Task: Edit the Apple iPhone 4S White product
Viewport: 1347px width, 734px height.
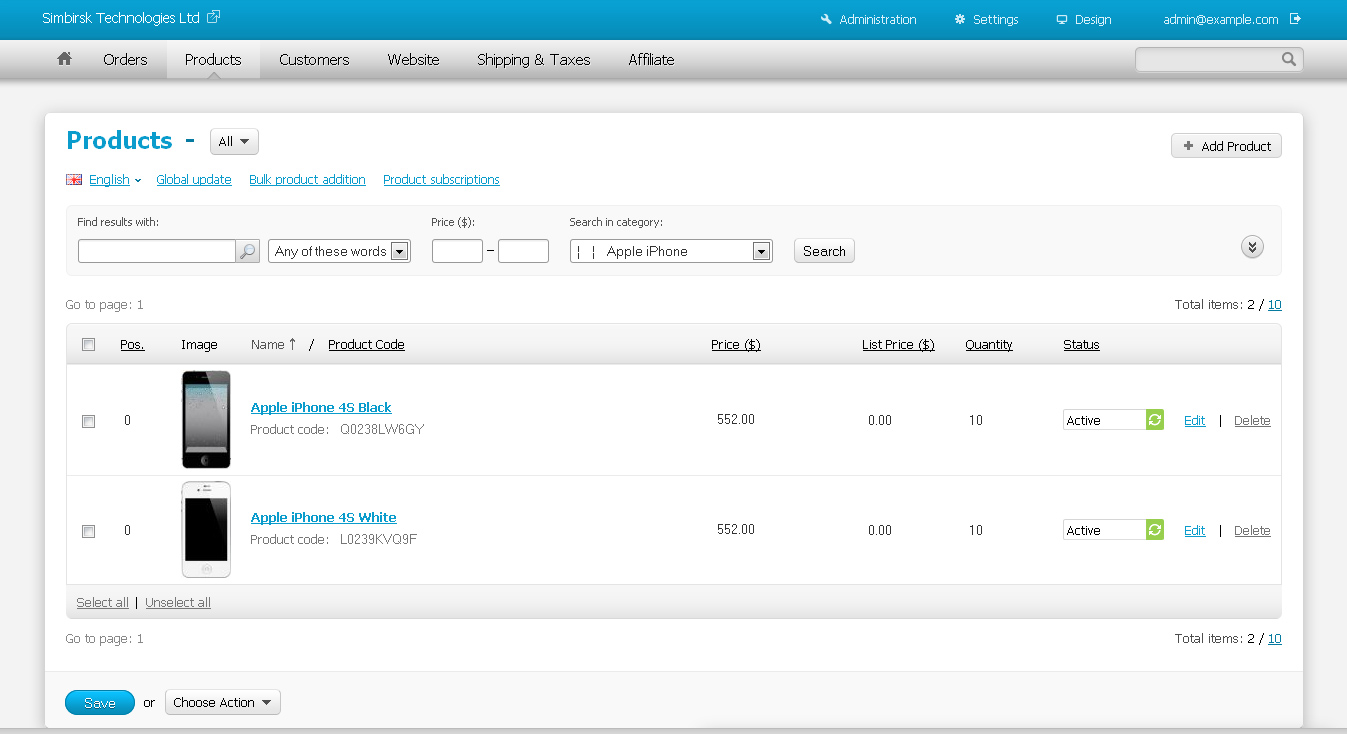Action: (1194, 531)
